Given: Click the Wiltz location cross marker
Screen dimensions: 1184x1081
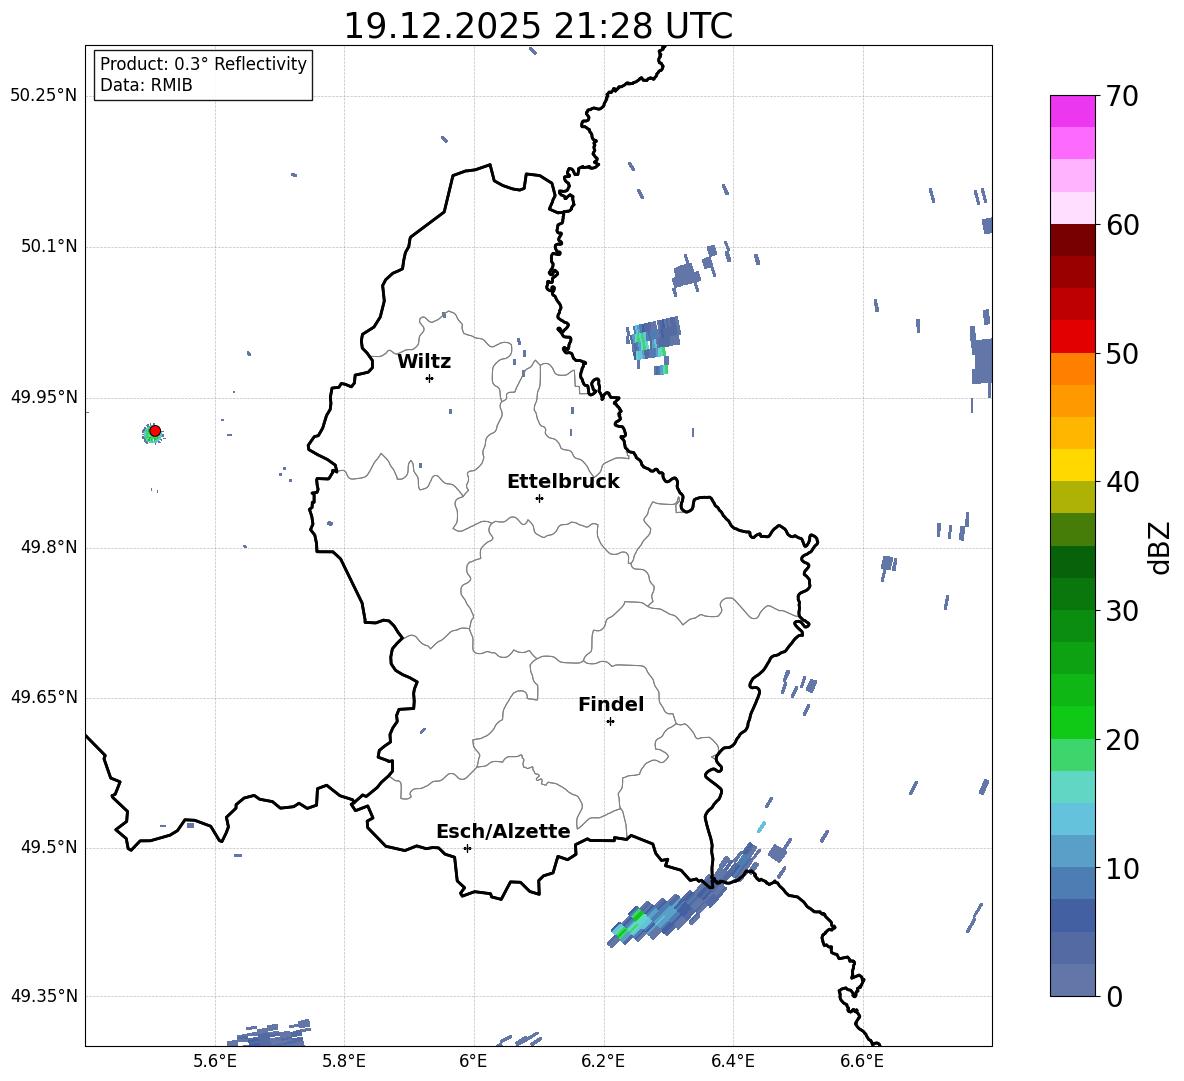Looking at the screenshot, I should [x=429, y=378].
